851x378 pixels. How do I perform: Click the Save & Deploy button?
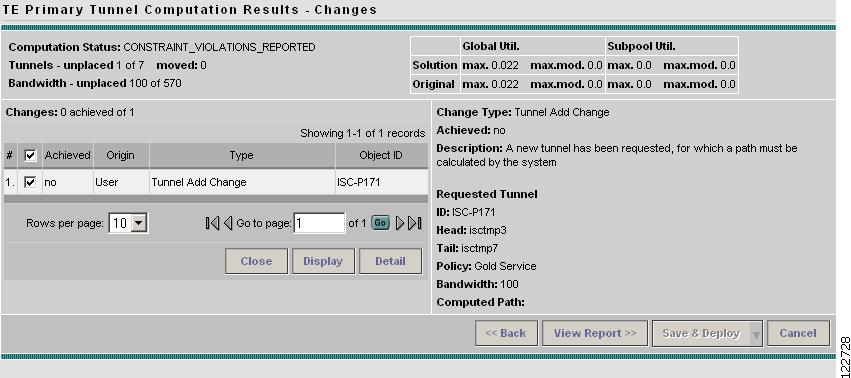pos(701,333)
